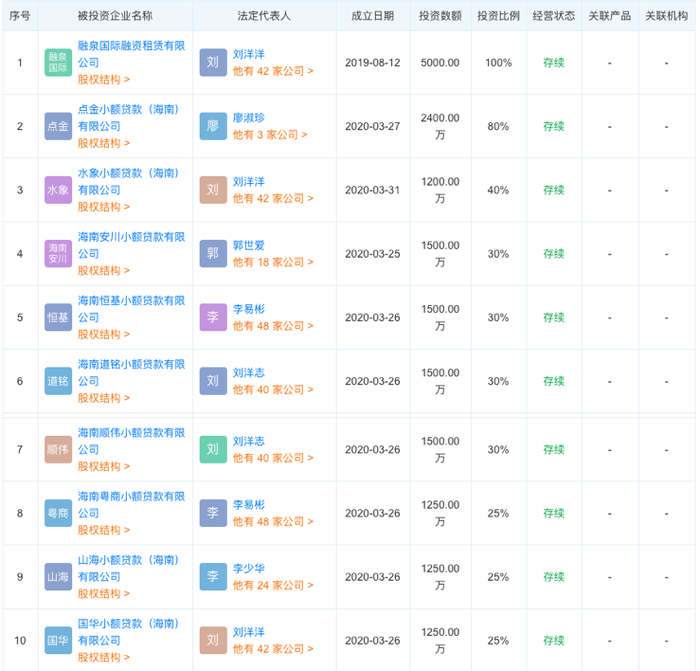Click the 廖 avatar icon for 廖淑珍

[213, 126]
